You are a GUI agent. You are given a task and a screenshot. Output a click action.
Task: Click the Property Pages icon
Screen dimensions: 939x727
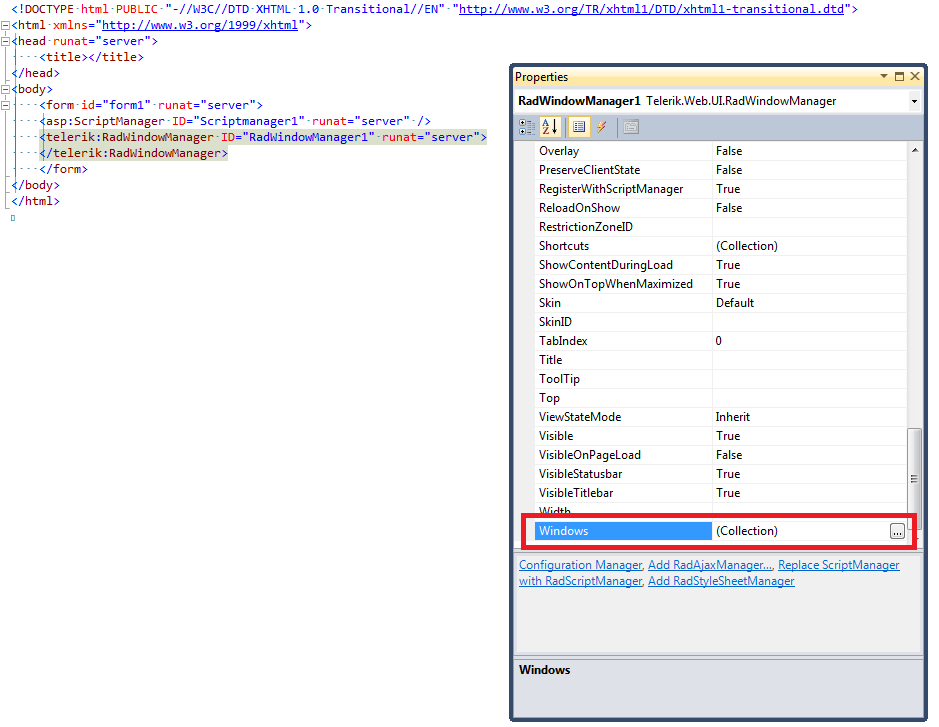coord(631,127)
